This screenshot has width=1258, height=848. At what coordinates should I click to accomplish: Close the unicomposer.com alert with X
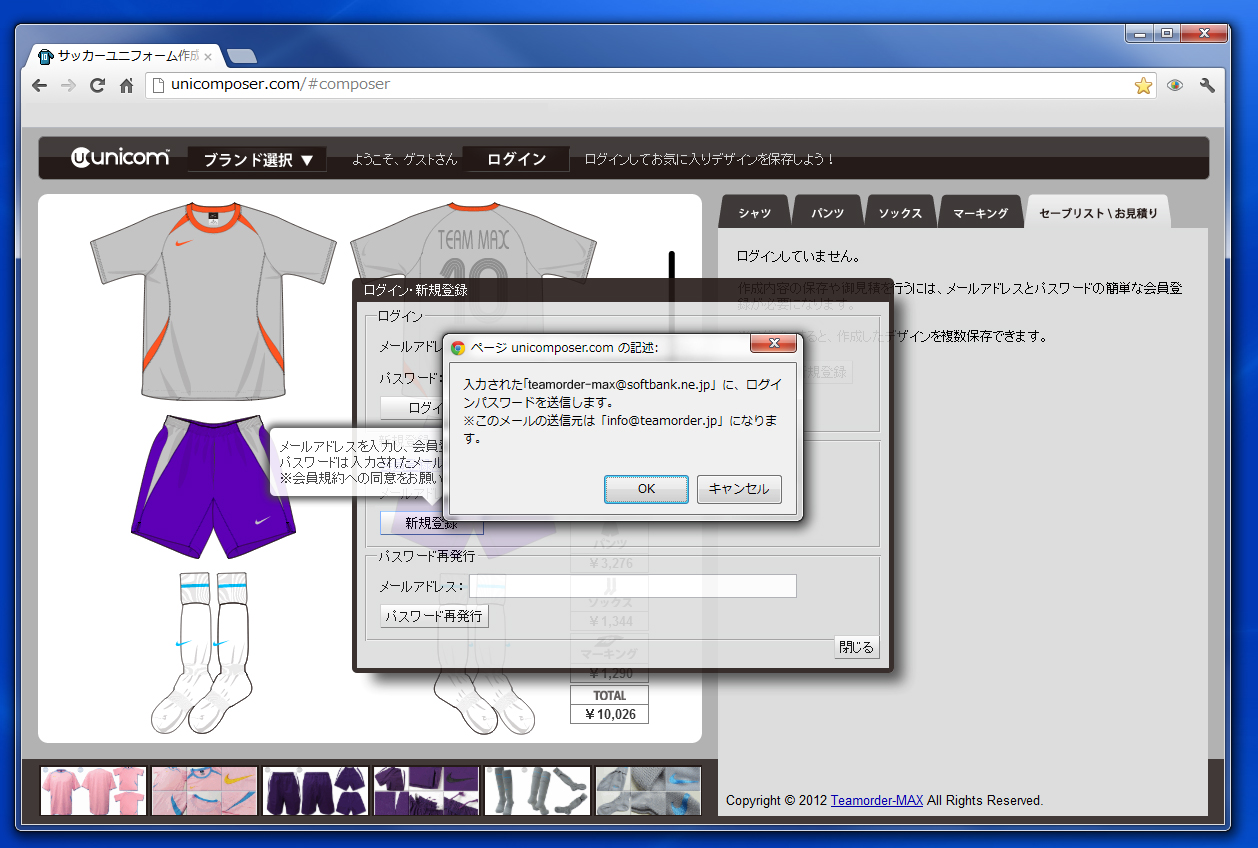pos(774,346)
